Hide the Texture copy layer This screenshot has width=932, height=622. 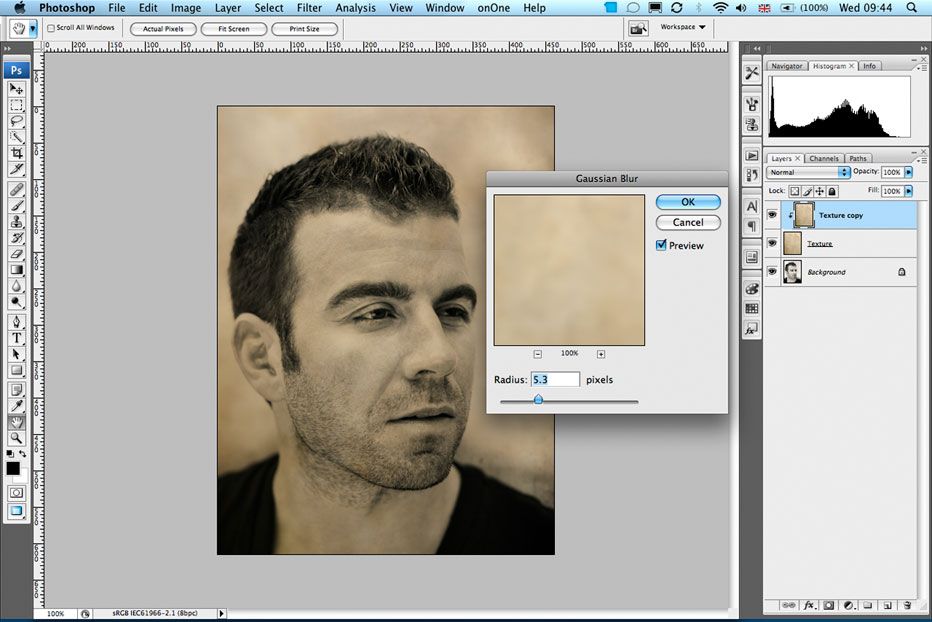772,215
